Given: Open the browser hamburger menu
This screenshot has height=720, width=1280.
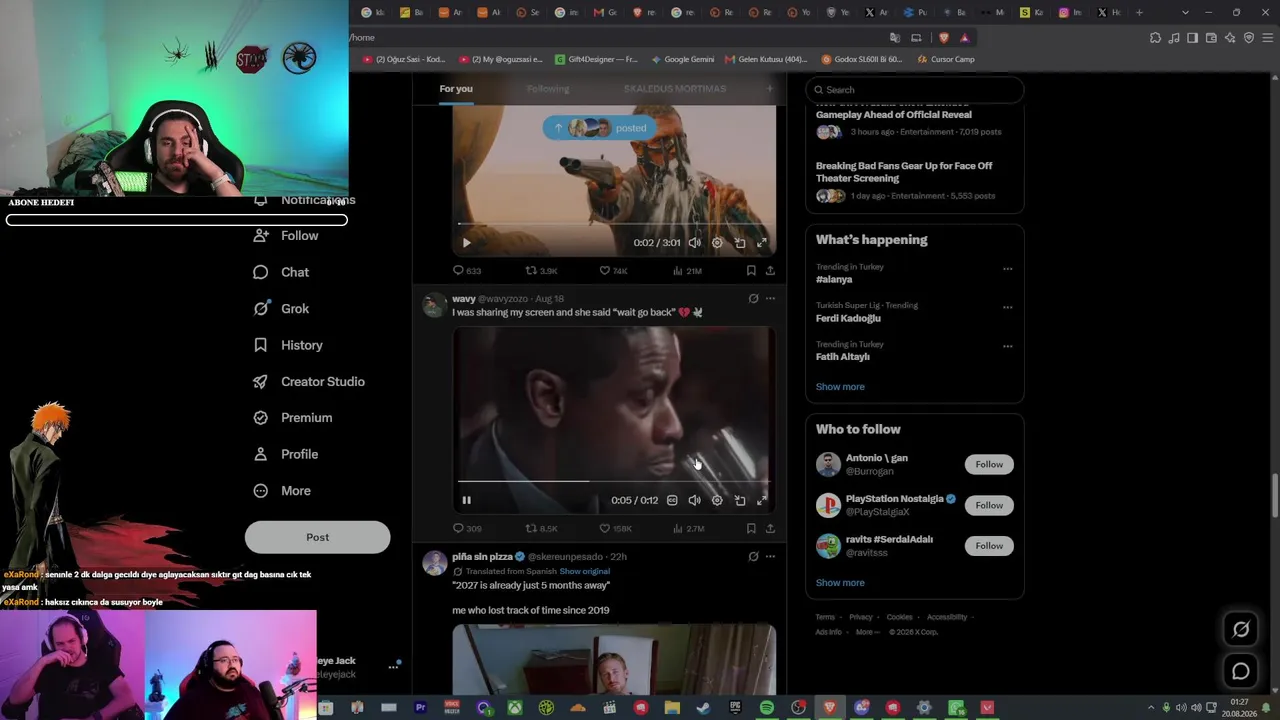Looking at the screenshot, I should tap(1267, 38).
